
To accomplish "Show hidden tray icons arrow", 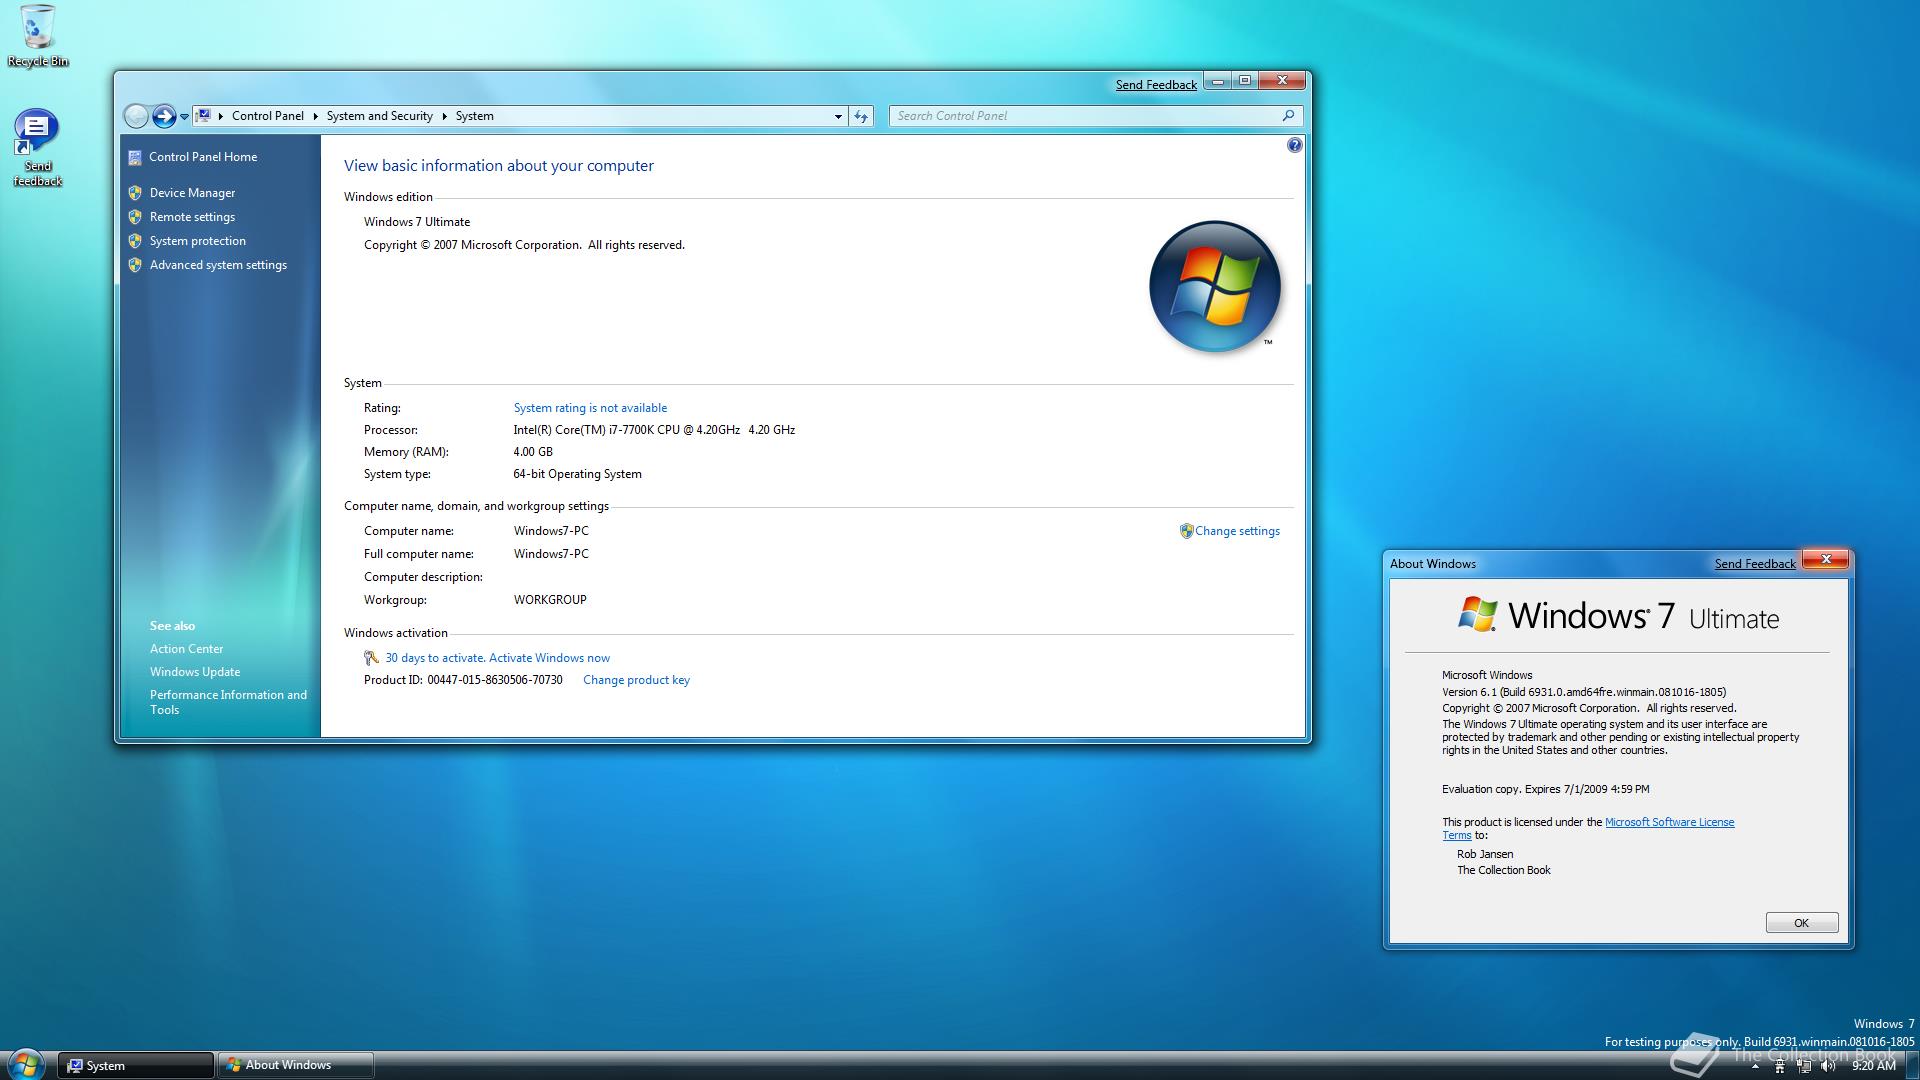I will (x=1754, y=1067).
